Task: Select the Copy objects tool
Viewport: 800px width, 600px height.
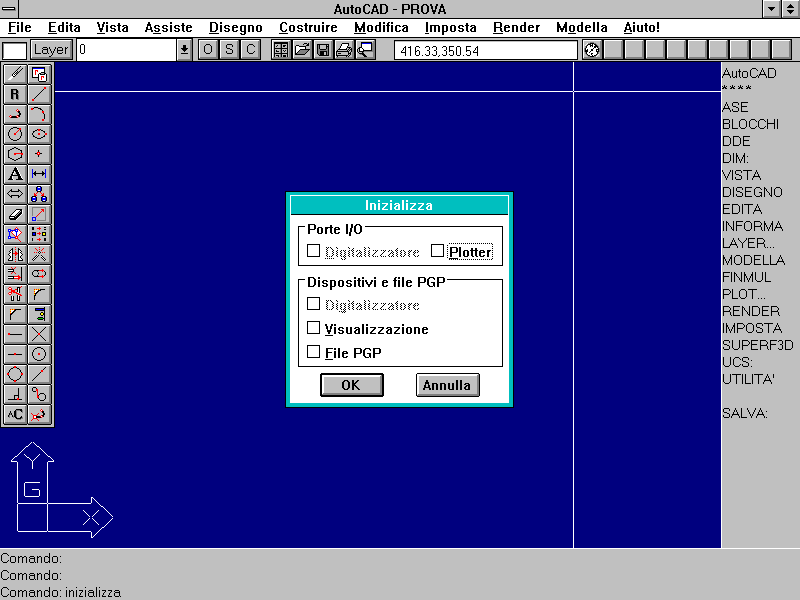Action: (x=39, y=194)
